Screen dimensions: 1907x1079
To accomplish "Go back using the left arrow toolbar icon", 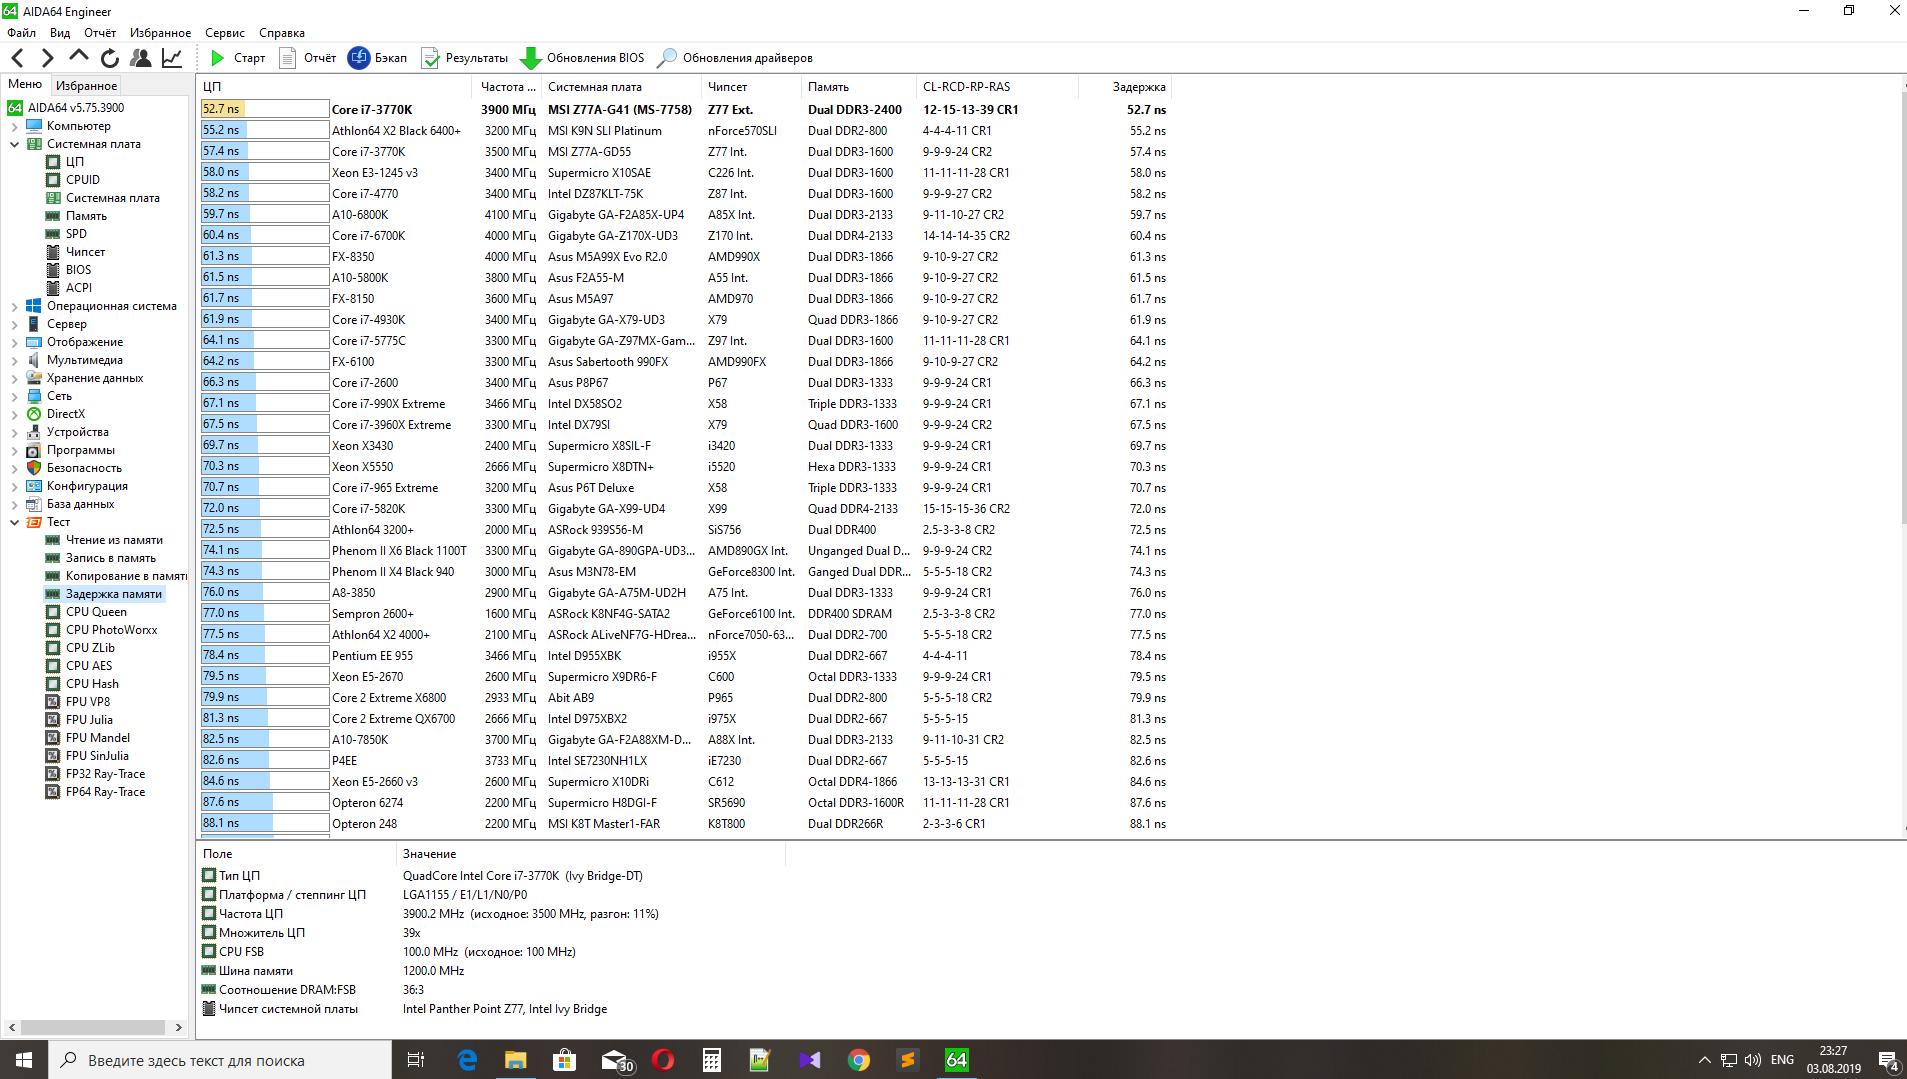I will coord(17,58).
